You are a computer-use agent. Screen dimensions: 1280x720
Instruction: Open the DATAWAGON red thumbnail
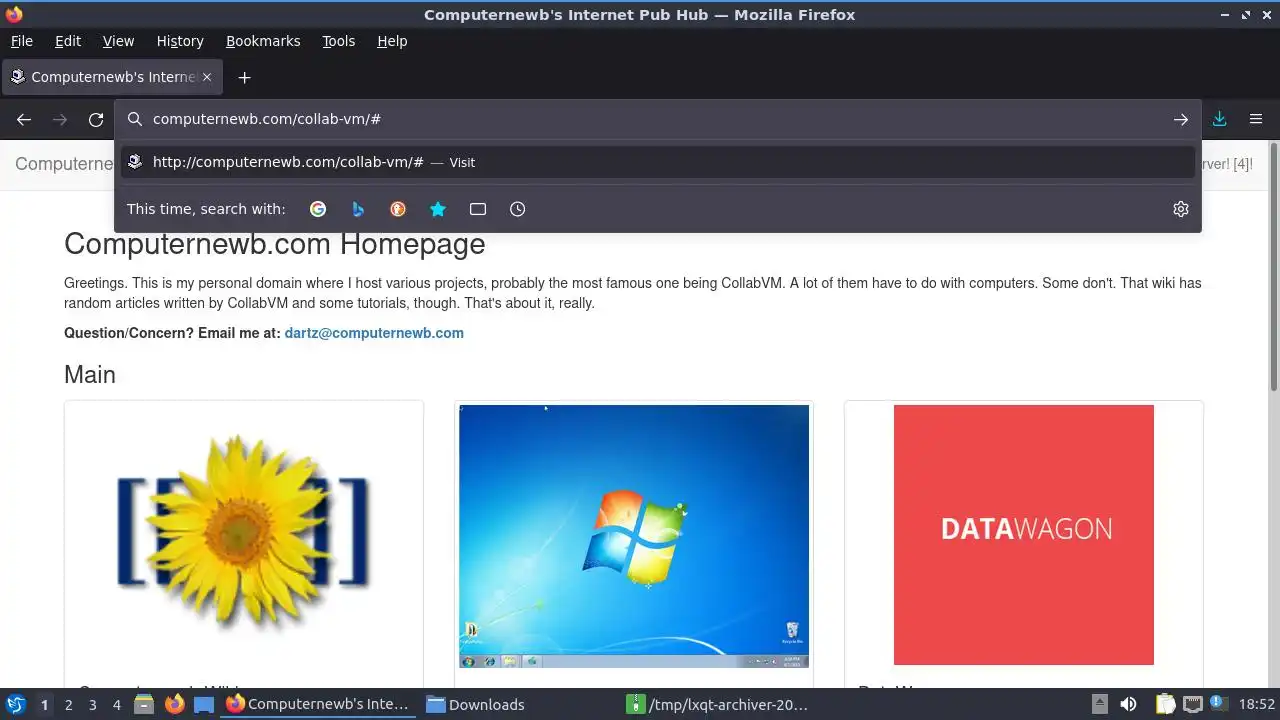[x=1024, y=535]
